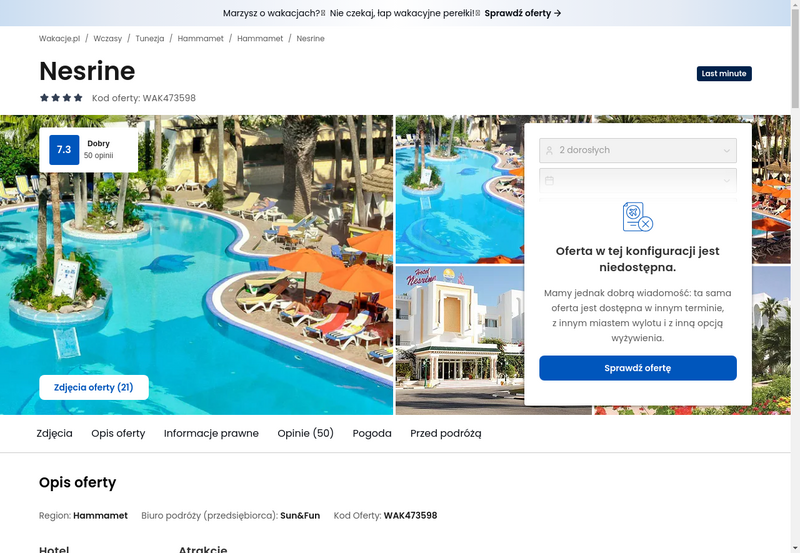The image size is (800, 553).
Task: Open the hotel entrance photo thumbnail
Action: [x=460, y=340]
